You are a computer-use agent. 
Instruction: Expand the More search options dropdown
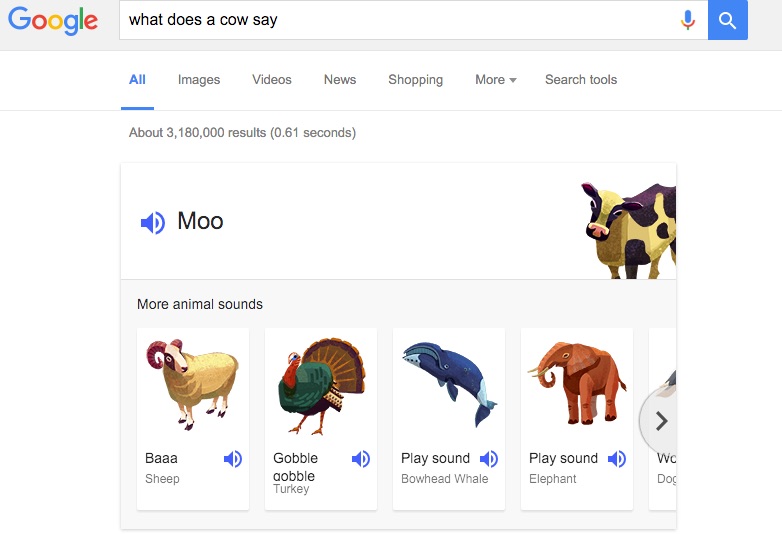coord(495,80)
